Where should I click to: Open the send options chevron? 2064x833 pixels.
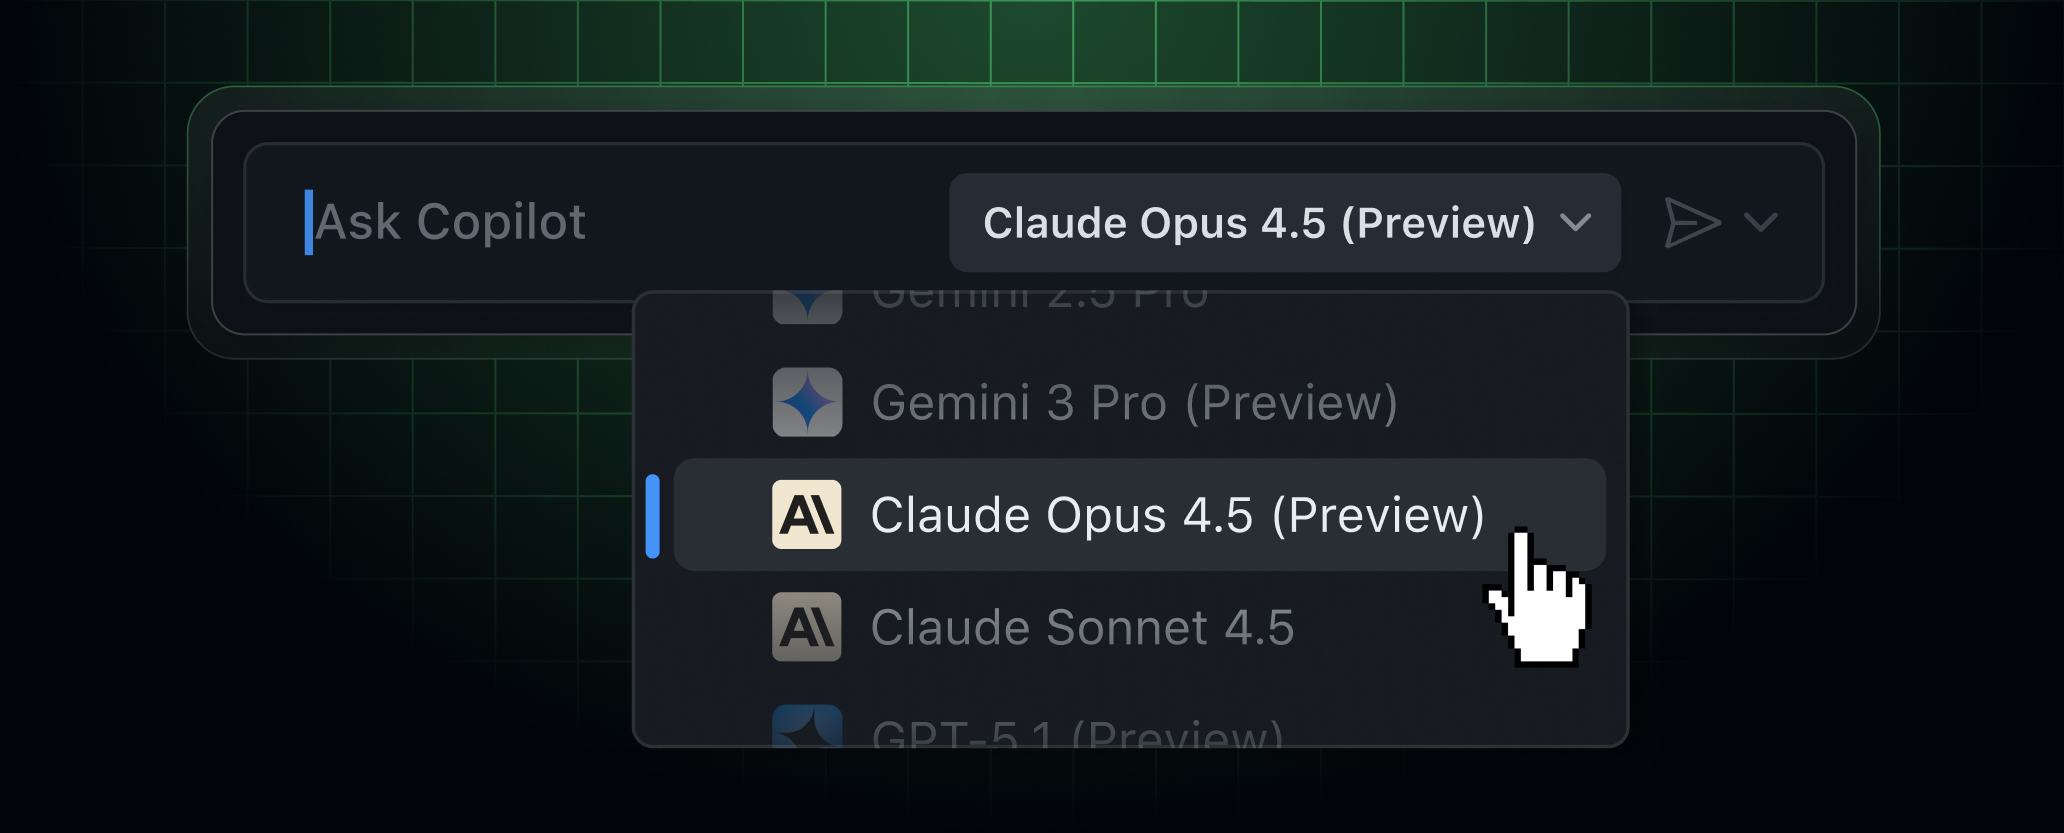1760,223
